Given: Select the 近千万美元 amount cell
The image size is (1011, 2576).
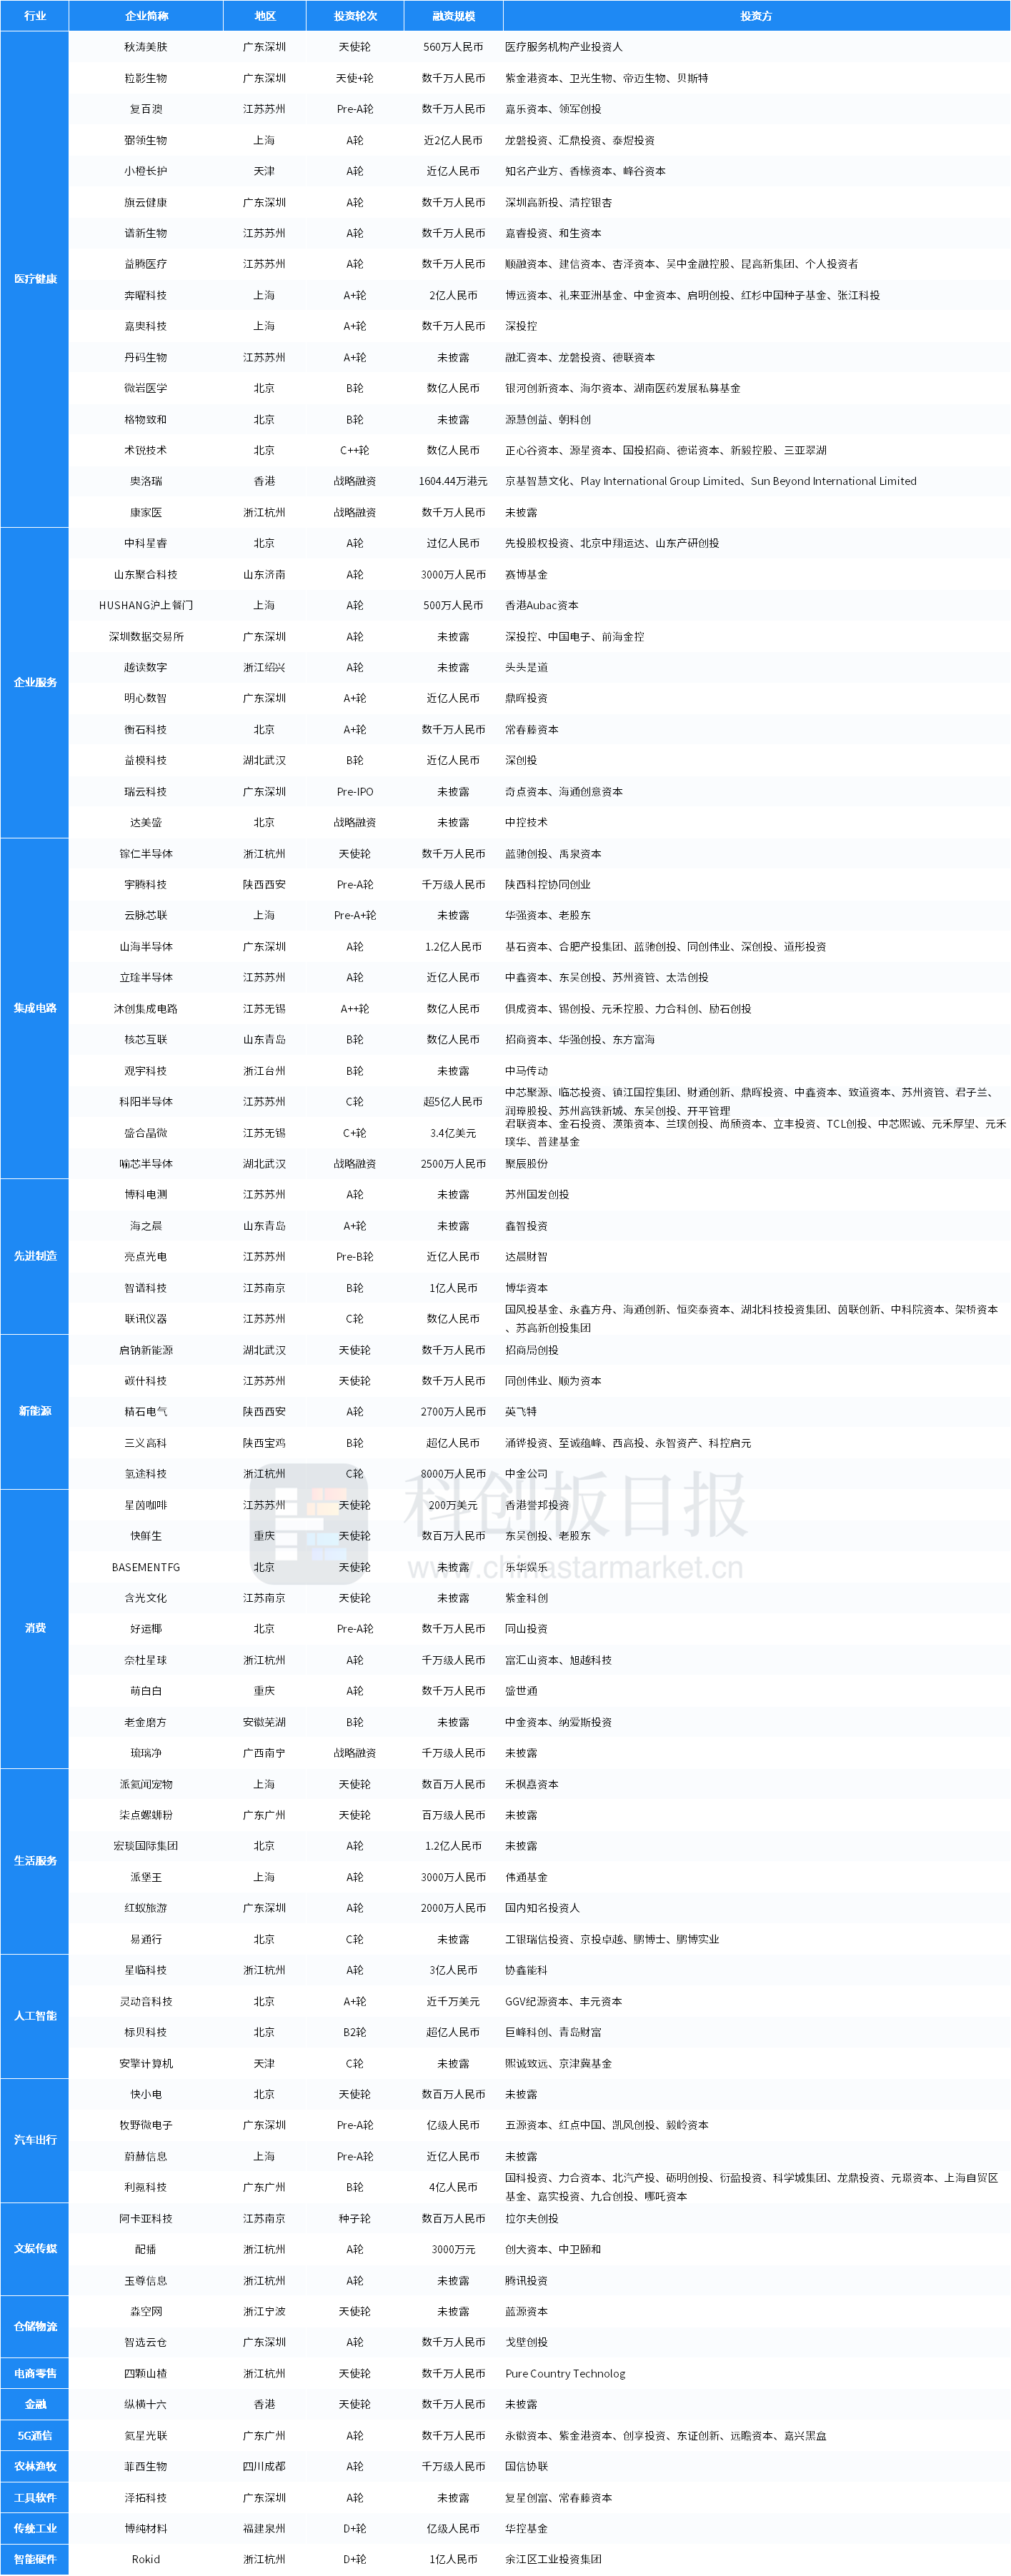Looking at the screenshot, I should pyautogui.click(x=453, y=2001).
